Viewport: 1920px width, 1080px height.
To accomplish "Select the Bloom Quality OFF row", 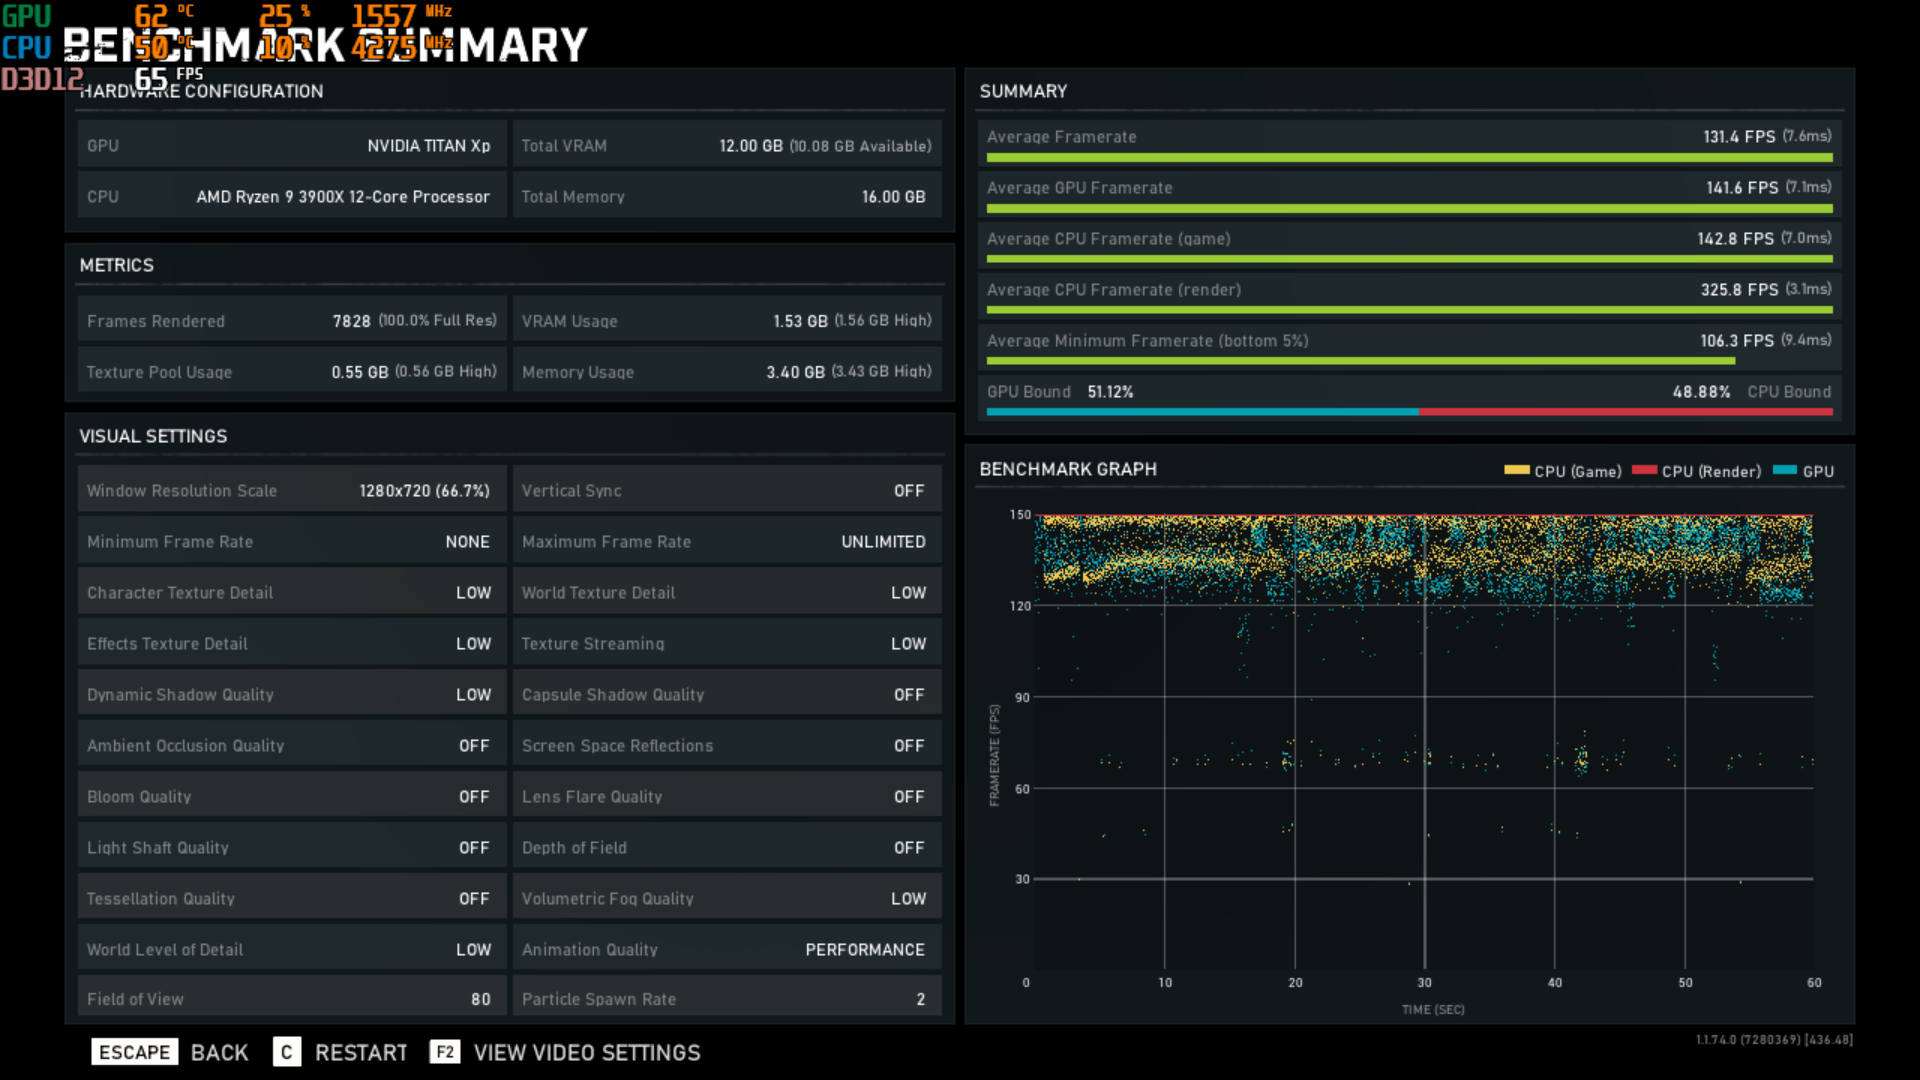I will tap(292, 796).
